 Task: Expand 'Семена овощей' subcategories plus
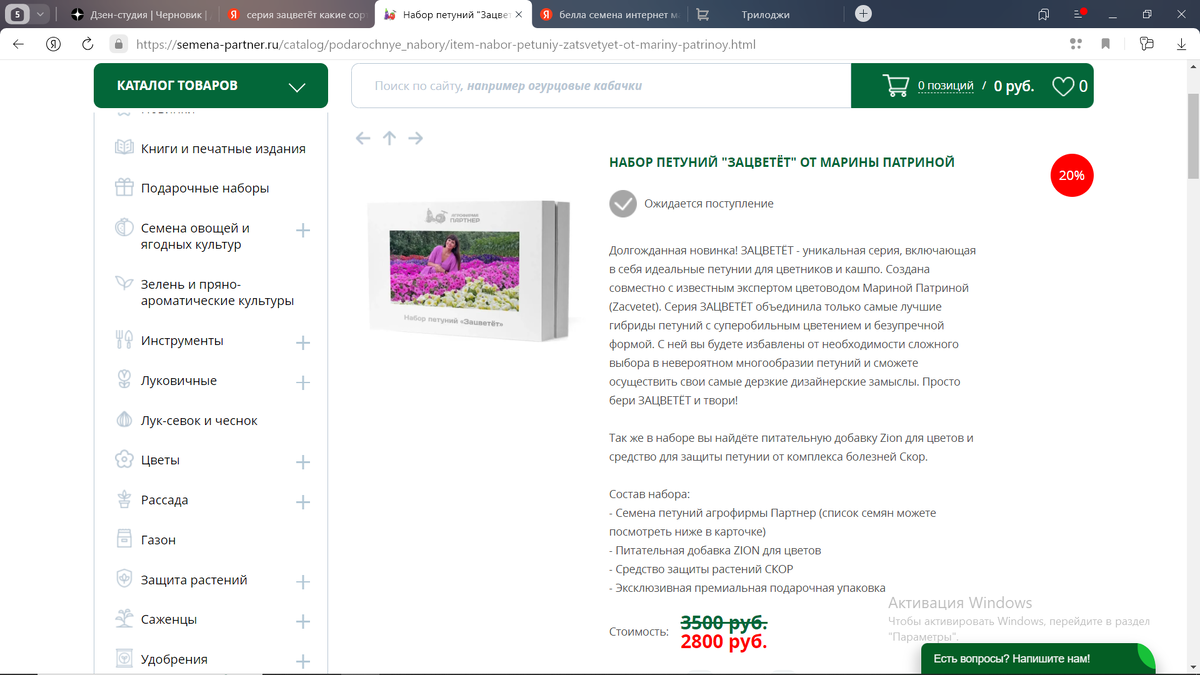click(x=303, y=231)
